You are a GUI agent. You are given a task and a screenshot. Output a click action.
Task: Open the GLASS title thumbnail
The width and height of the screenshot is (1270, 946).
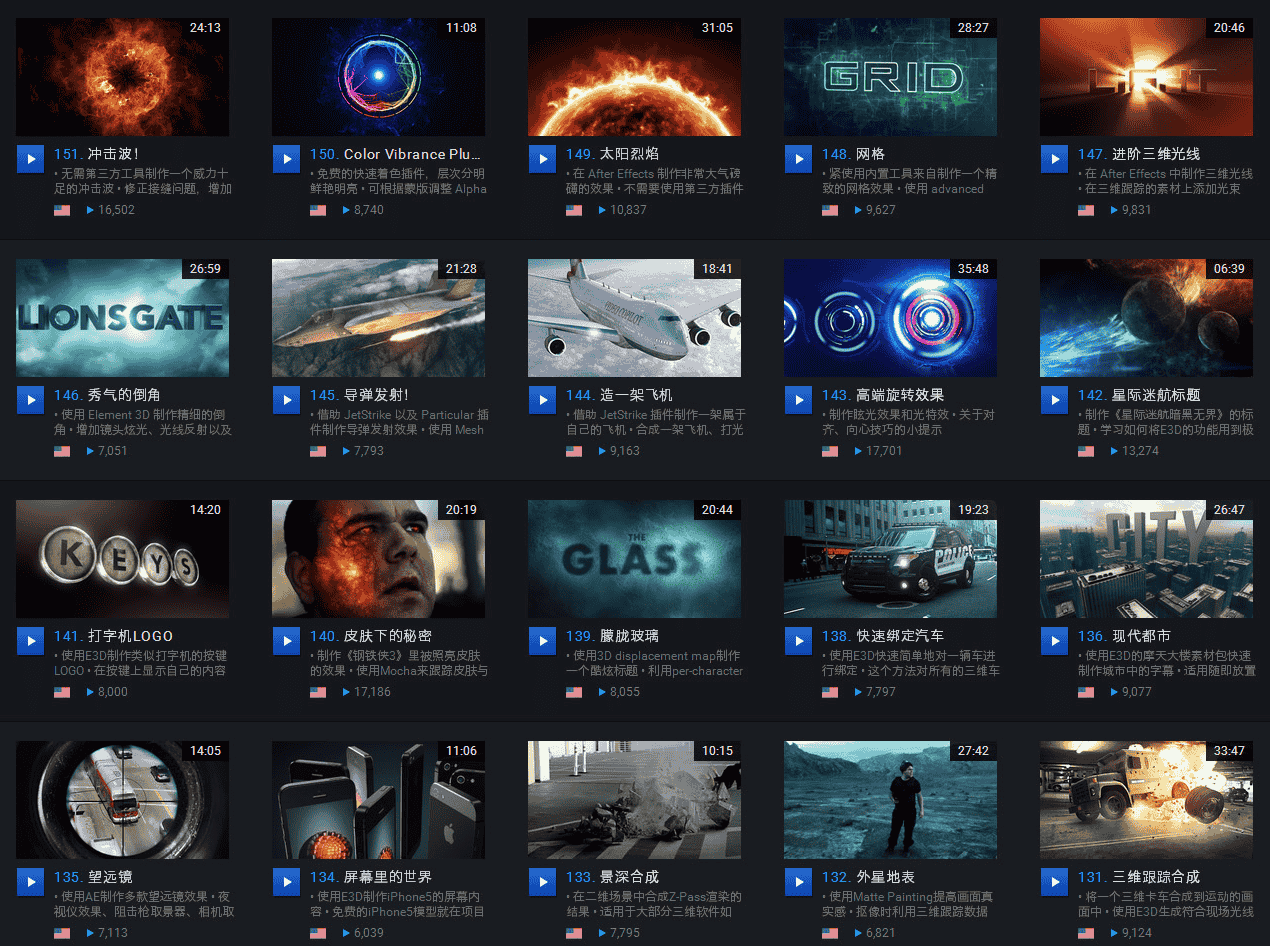pyautogui.click(x=634, y=559)
